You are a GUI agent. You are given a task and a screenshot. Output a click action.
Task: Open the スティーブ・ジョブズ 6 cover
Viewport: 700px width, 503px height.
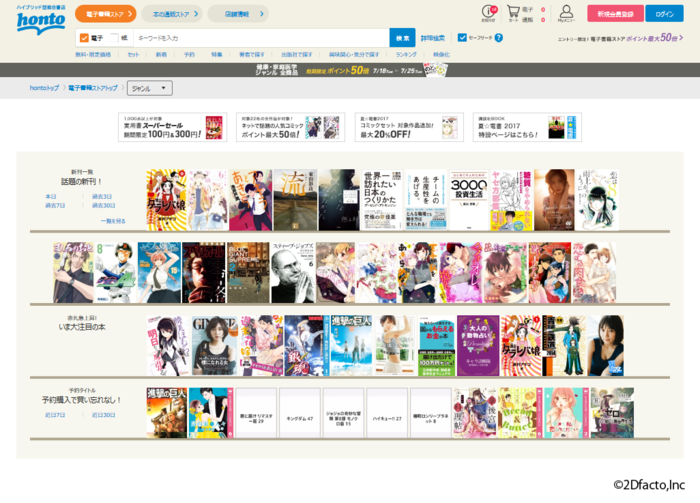293,273
